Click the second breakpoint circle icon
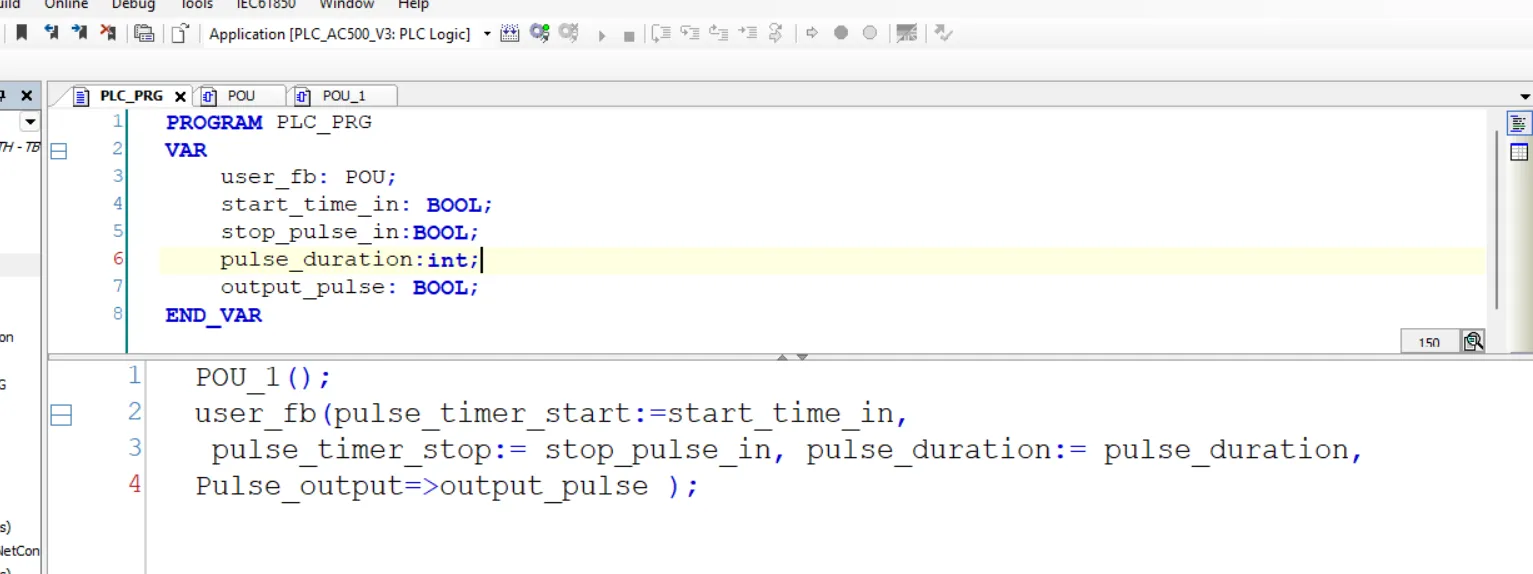The image size is (1533, 574). click(x=870, y=33)
